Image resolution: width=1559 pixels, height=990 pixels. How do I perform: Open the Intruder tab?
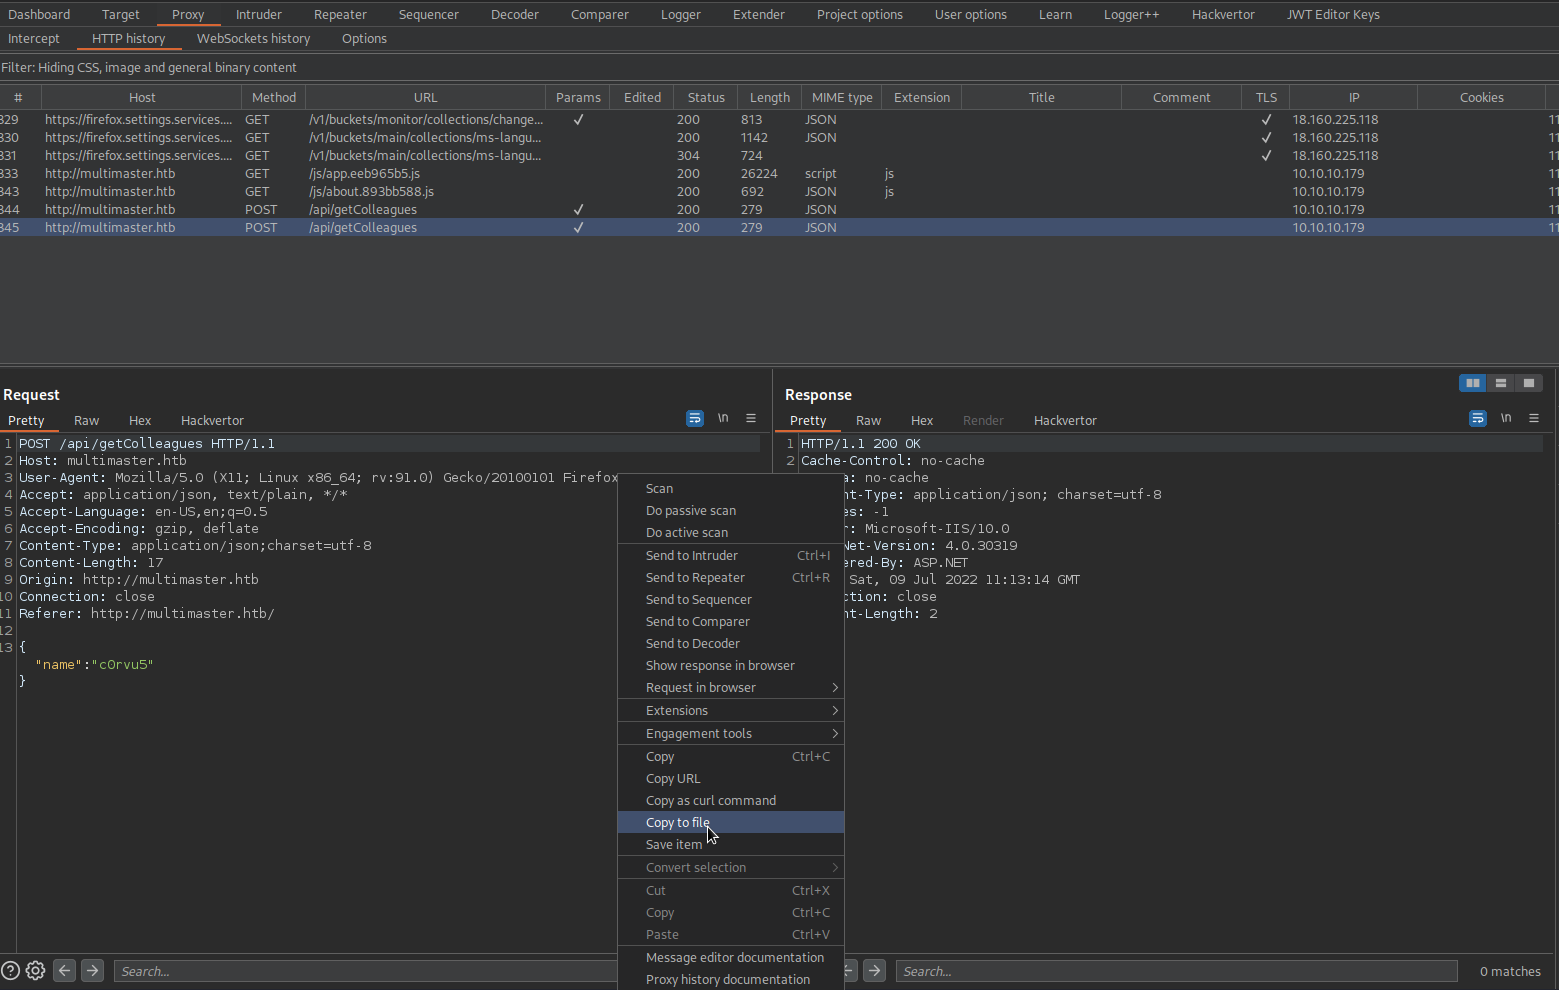259,14
